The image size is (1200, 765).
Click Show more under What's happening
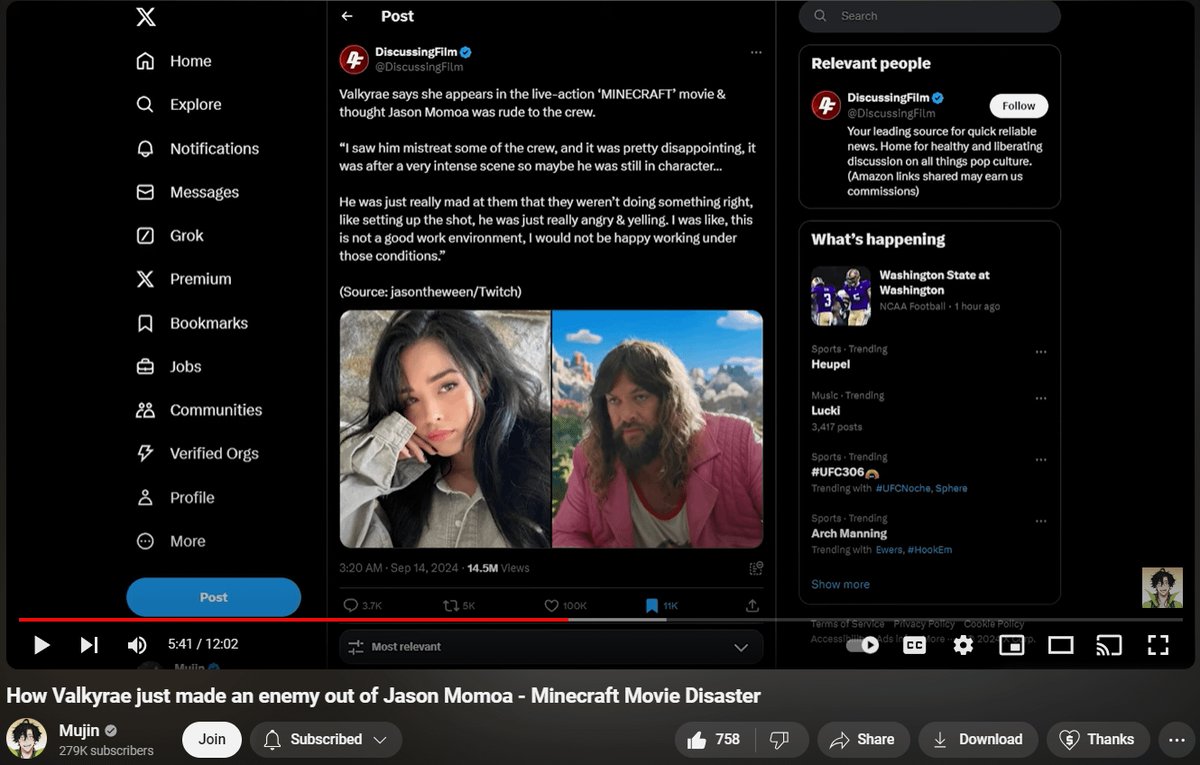(x=840, y=584)
